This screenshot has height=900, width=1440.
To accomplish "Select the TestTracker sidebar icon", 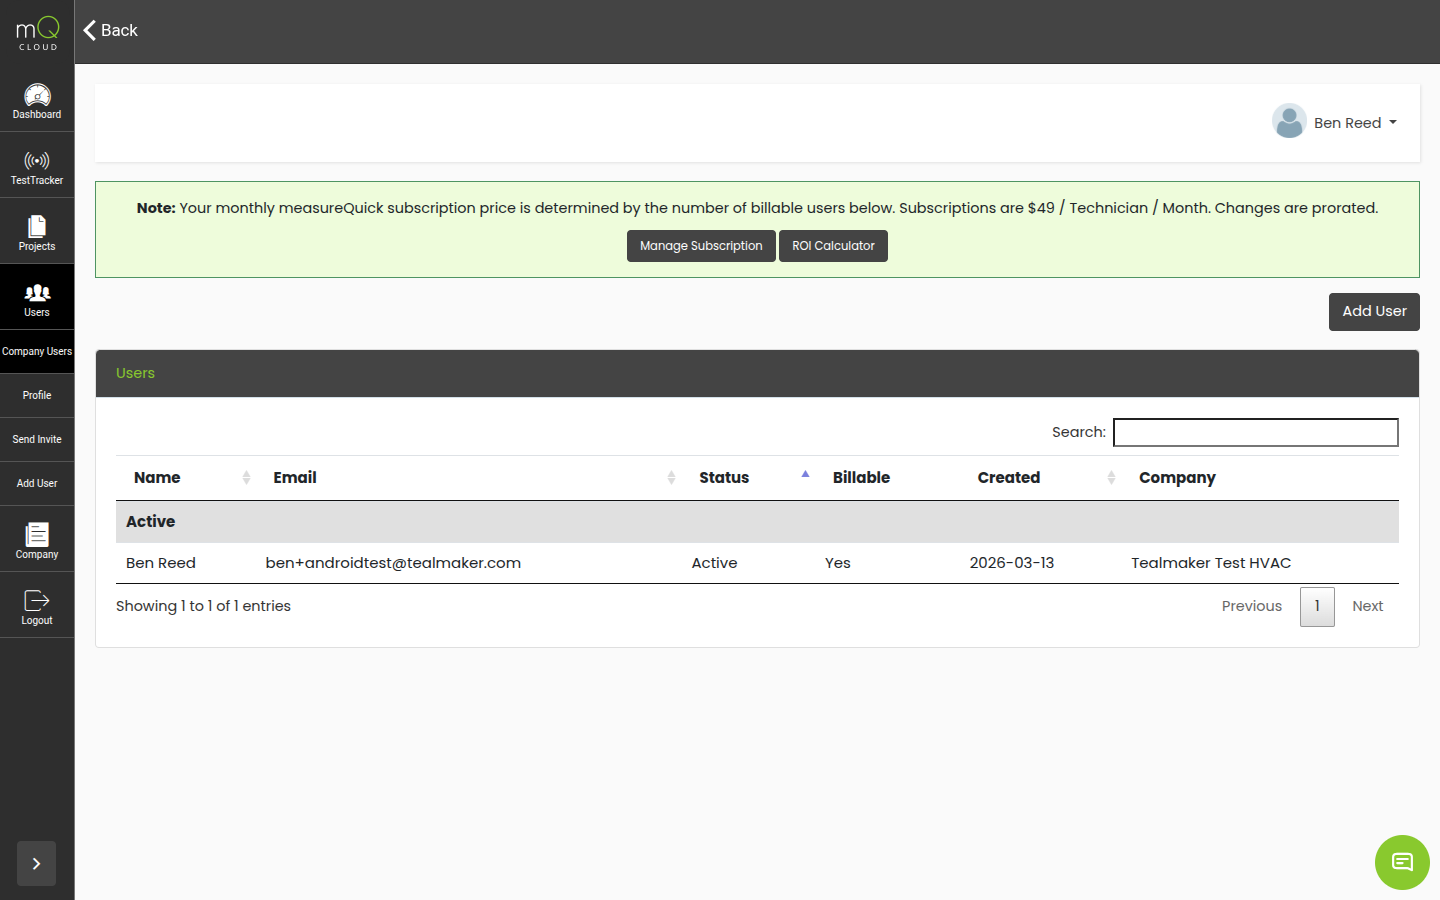I will 37,163.
